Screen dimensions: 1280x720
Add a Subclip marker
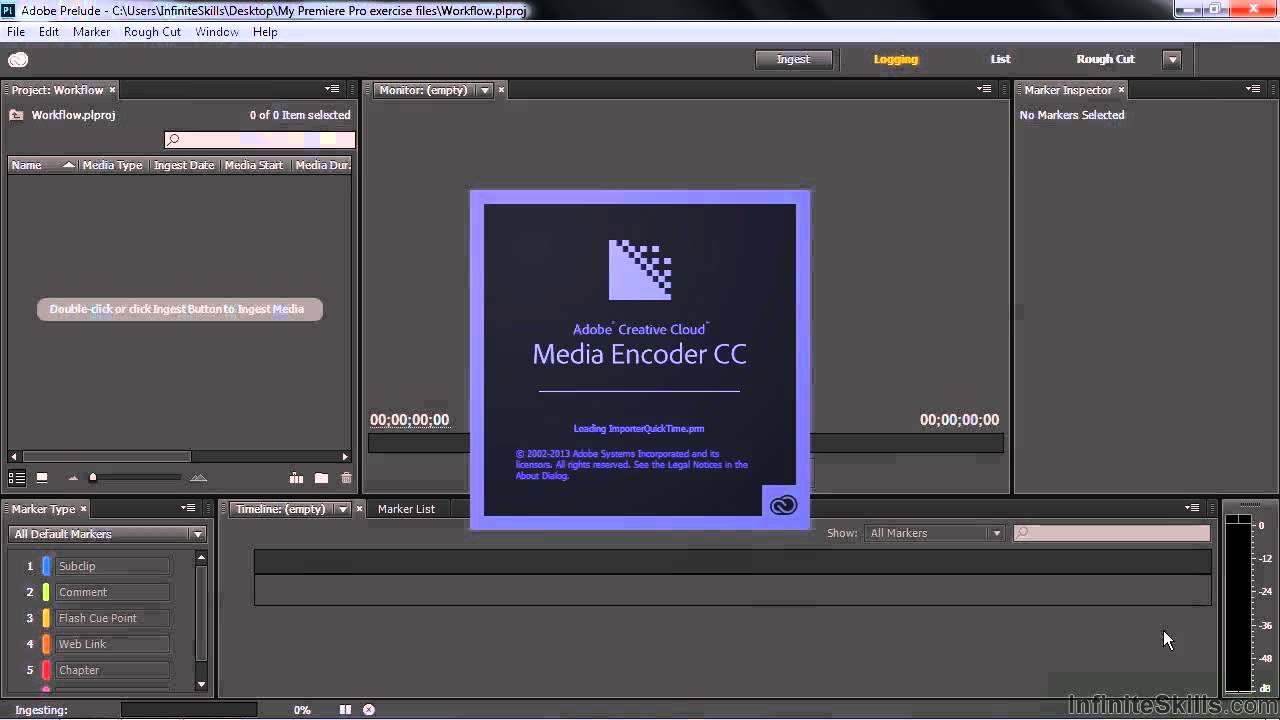pyautogui.click(x=112, y=566)
